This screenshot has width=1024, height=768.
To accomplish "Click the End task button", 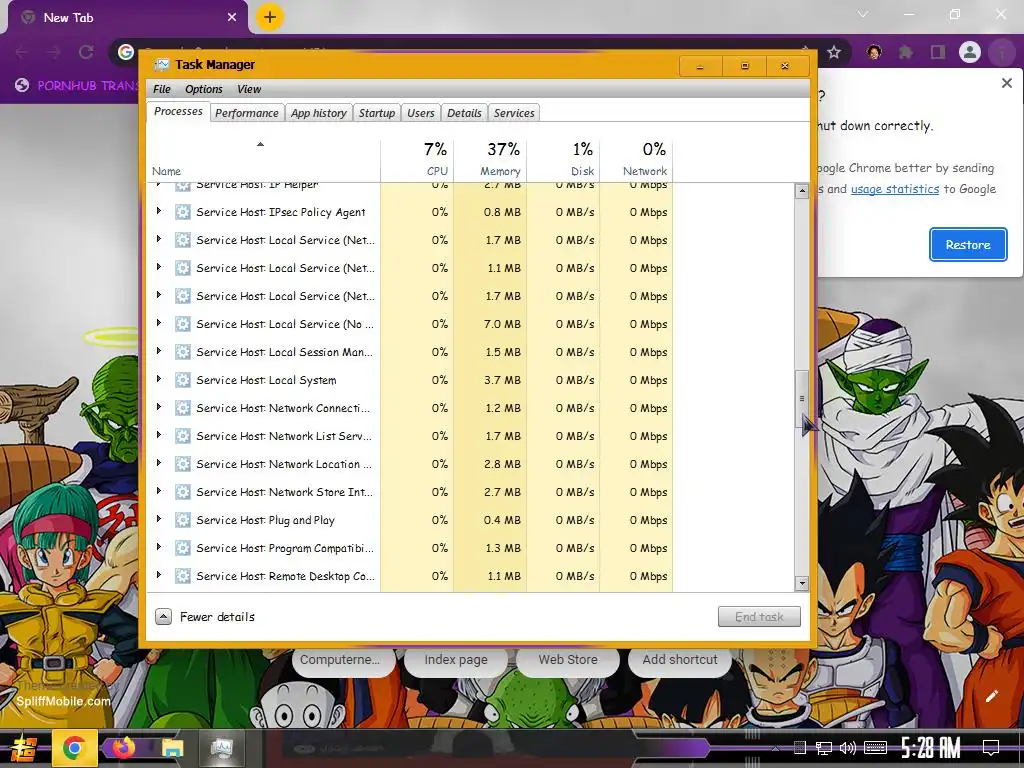I will tap(759, 616).
